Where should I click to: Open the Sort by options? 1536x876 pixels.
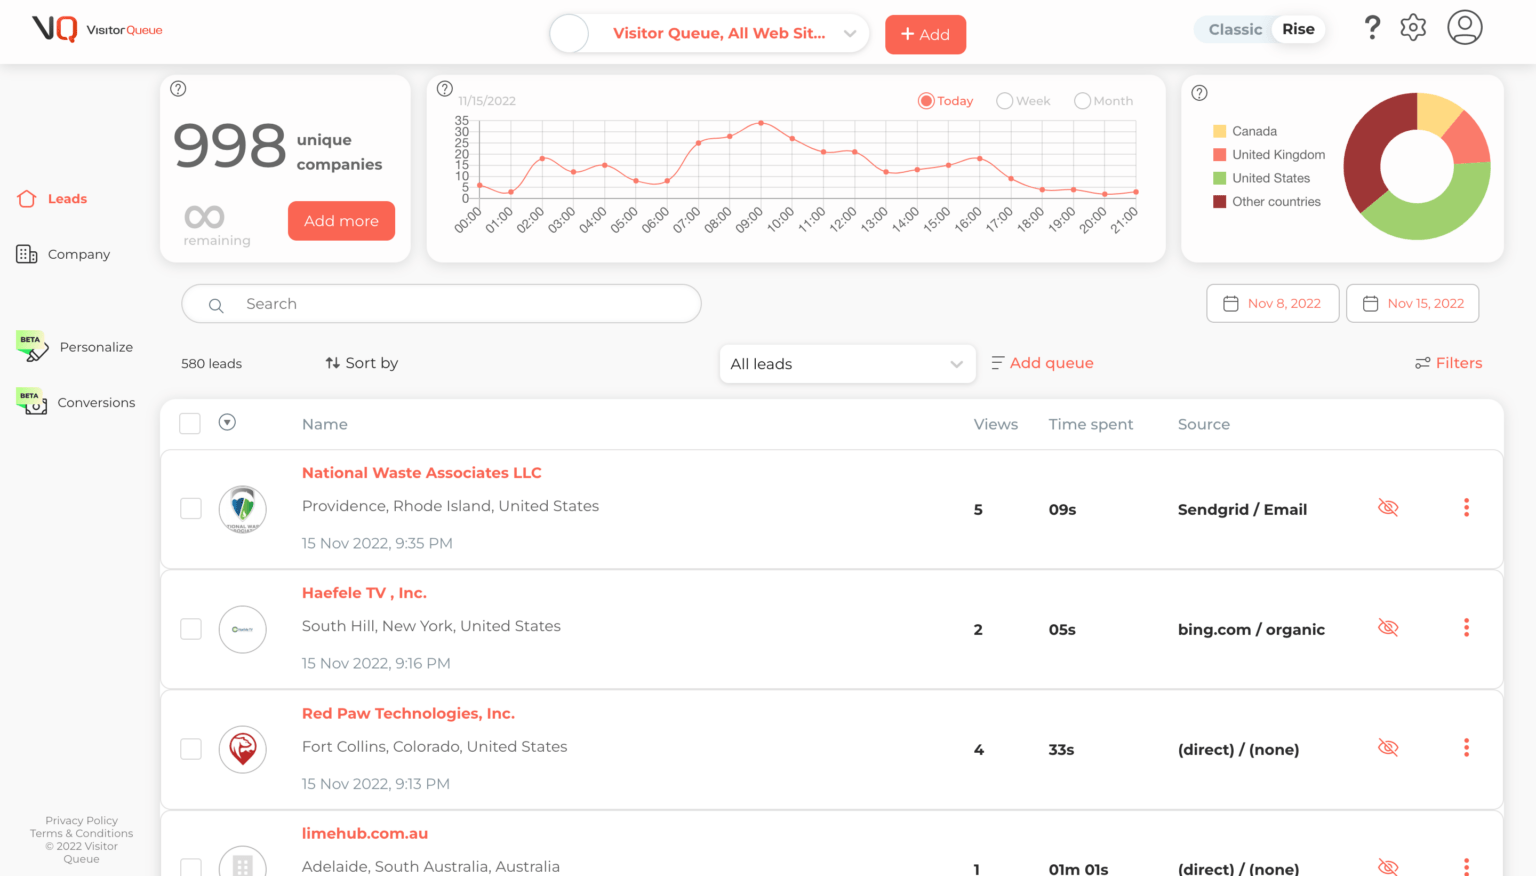(361, 363)
